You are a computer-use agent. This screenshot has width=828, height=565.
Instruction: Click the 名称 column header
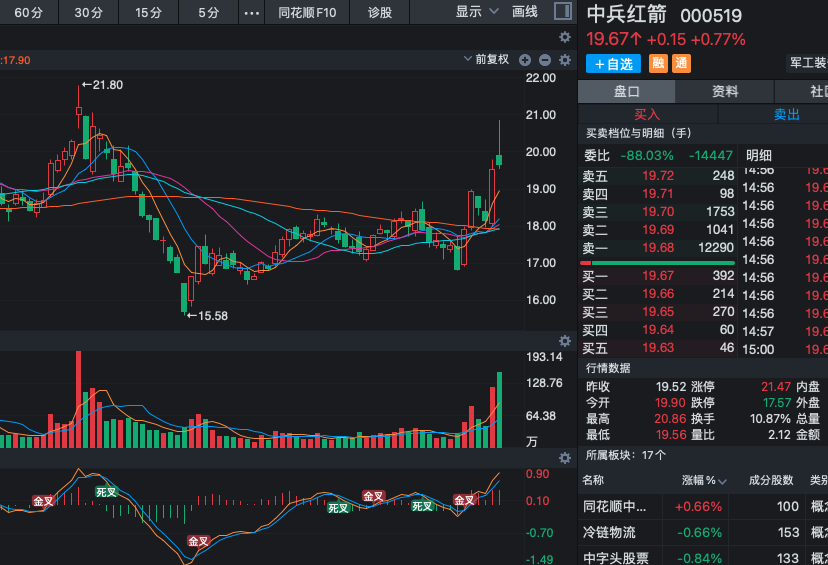[593, 480]
